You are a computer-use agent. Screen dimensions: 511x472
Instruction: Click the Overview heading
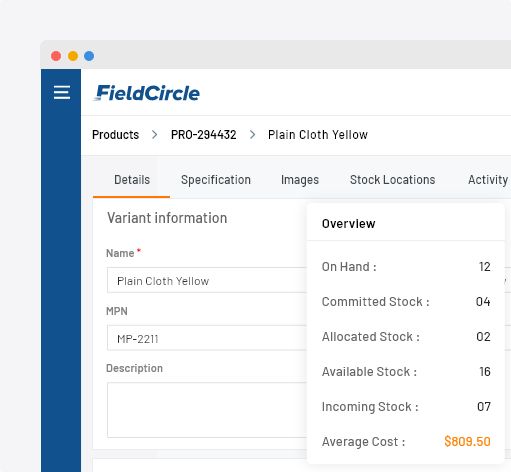pyautogui.click(x=348, y=224)
